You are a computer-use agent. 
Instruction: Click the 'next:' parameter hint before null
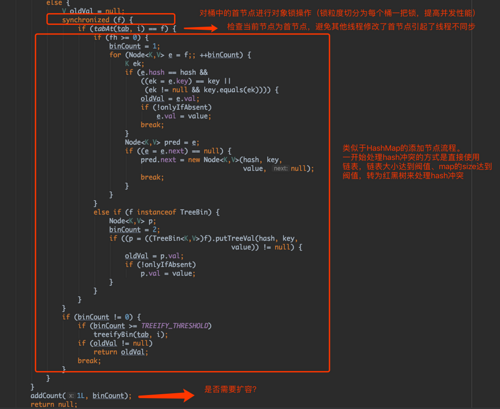point(280,168)
